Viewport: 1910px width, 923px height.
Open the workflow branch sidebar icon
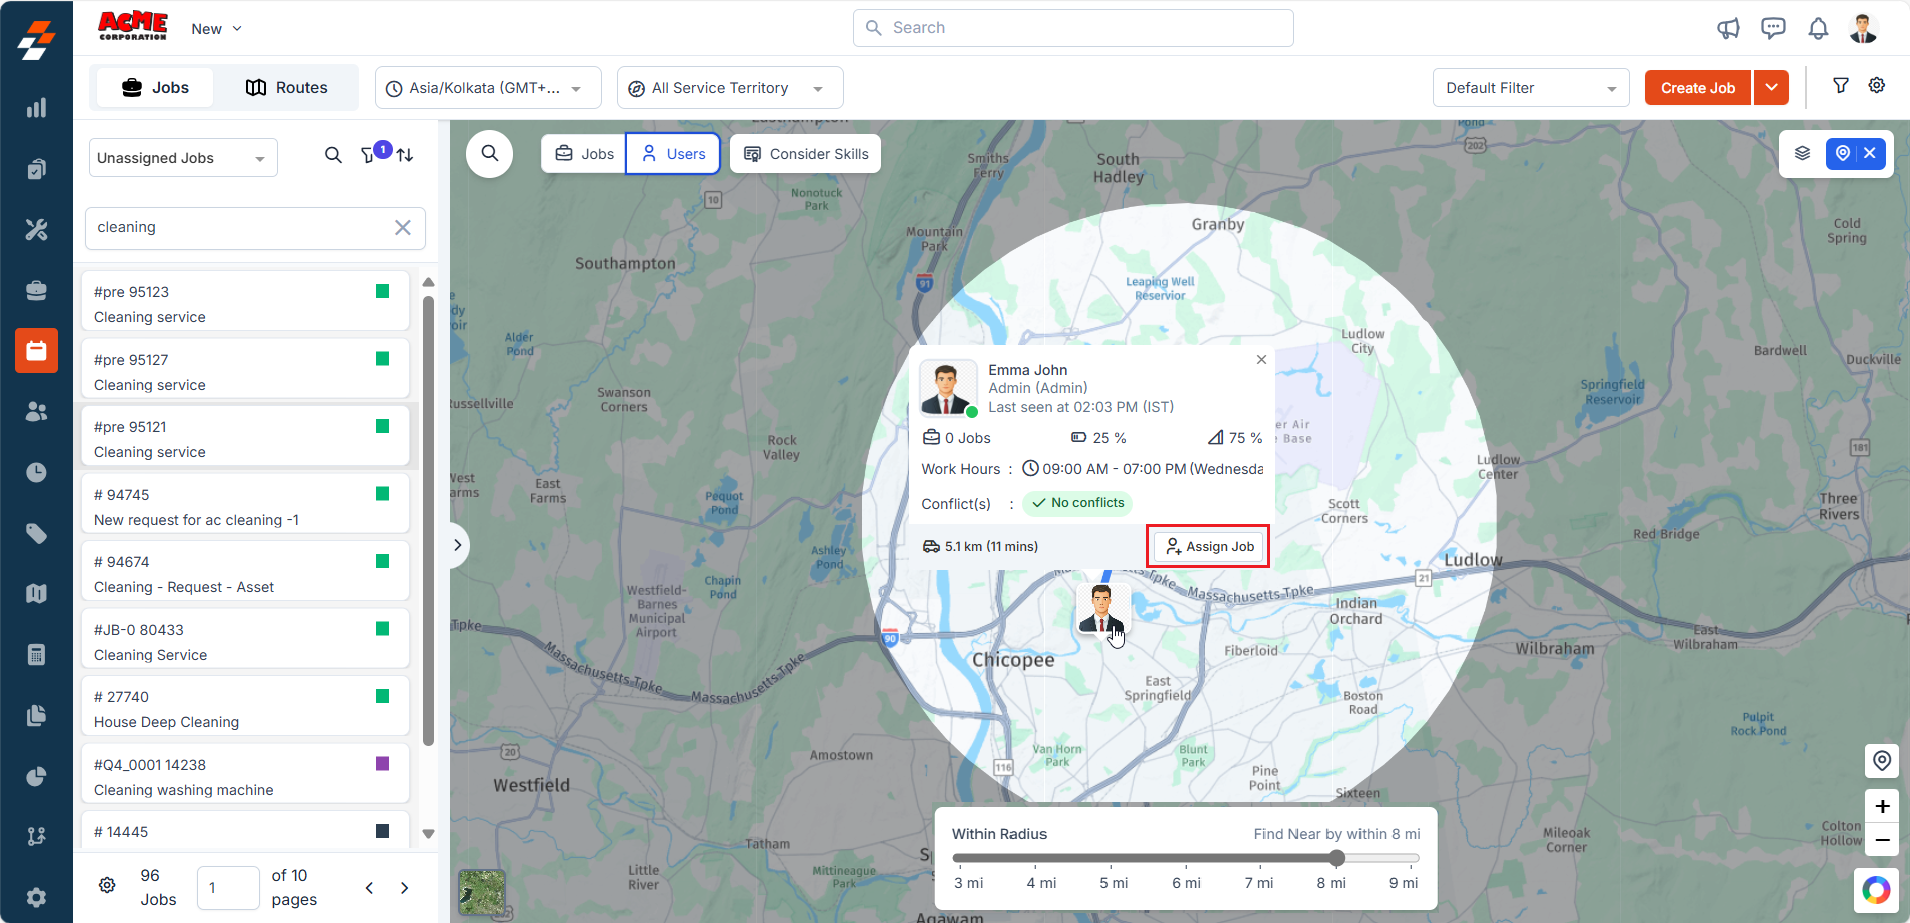point(36,836)
